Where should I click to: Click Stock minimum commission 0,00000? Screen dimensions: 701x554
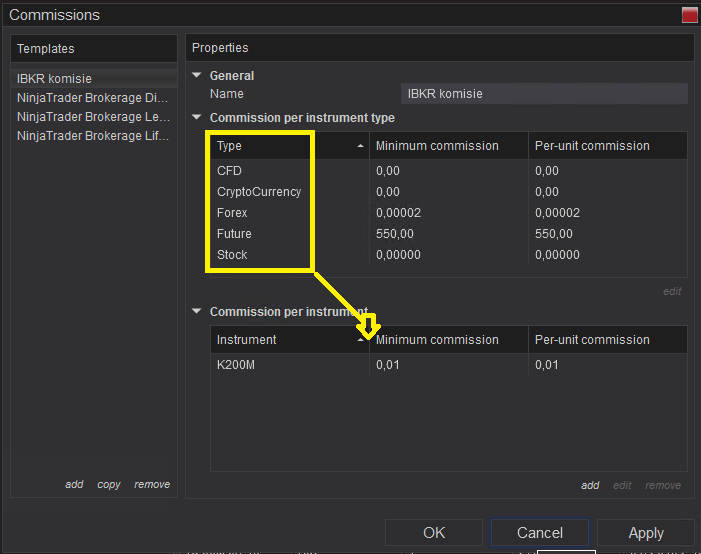pos(398,255)
